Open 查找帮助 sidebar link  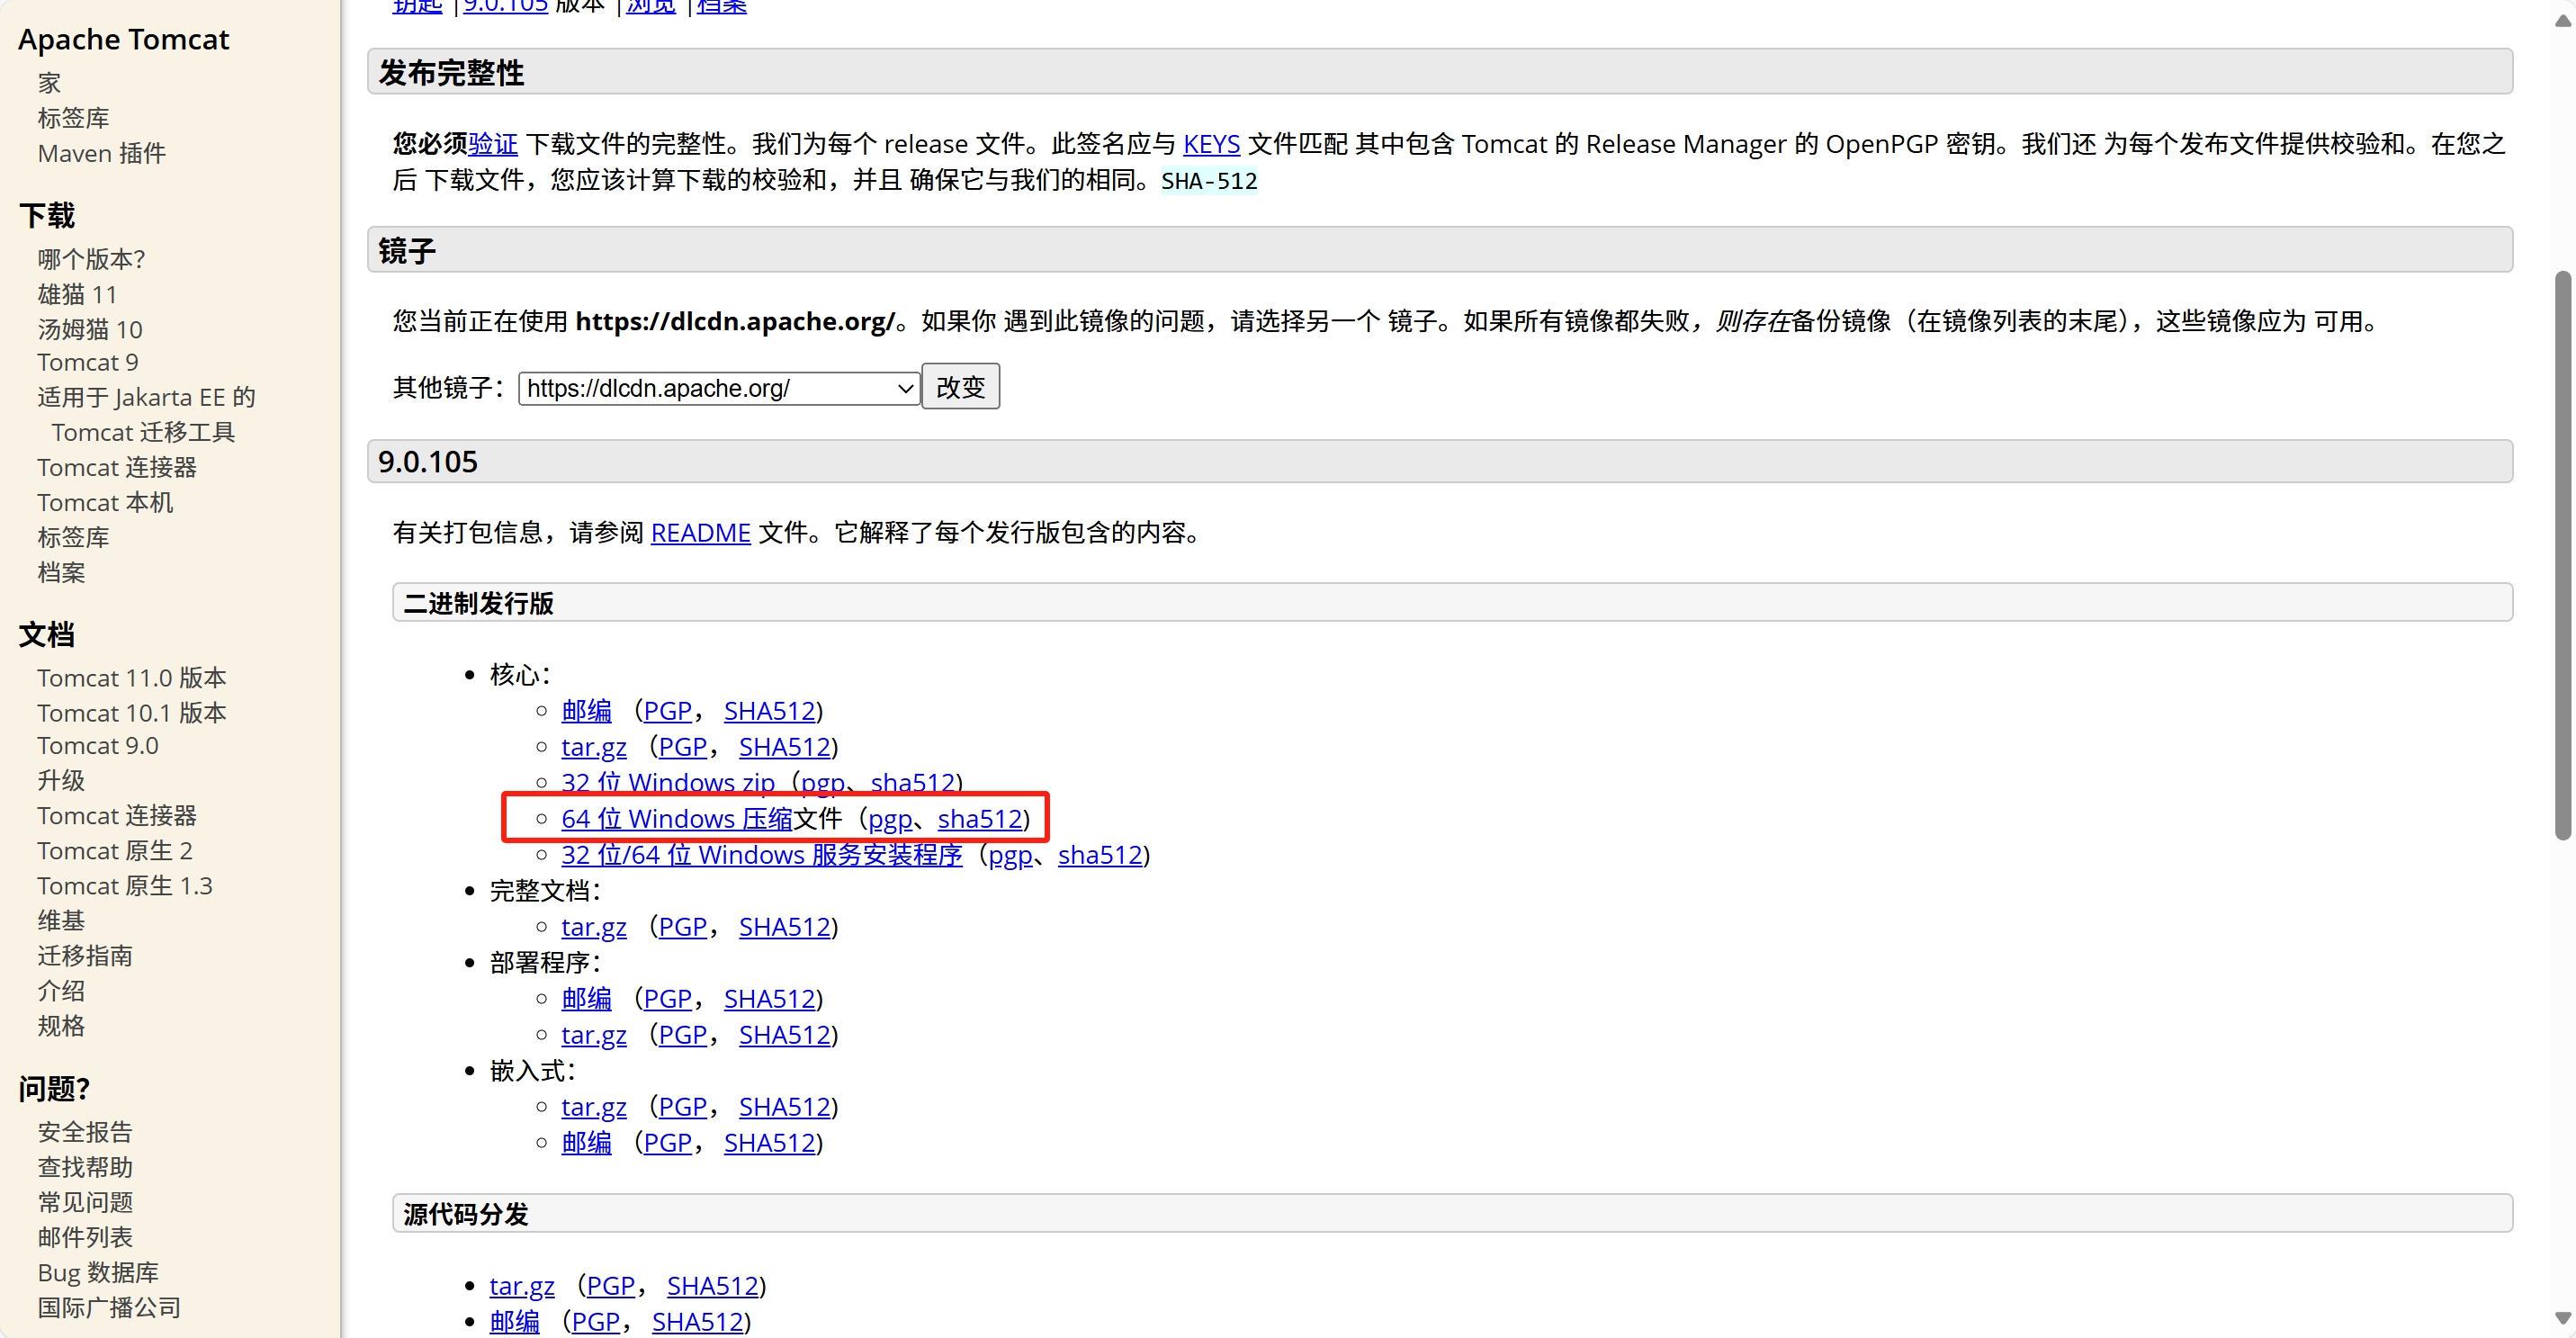85,1166
